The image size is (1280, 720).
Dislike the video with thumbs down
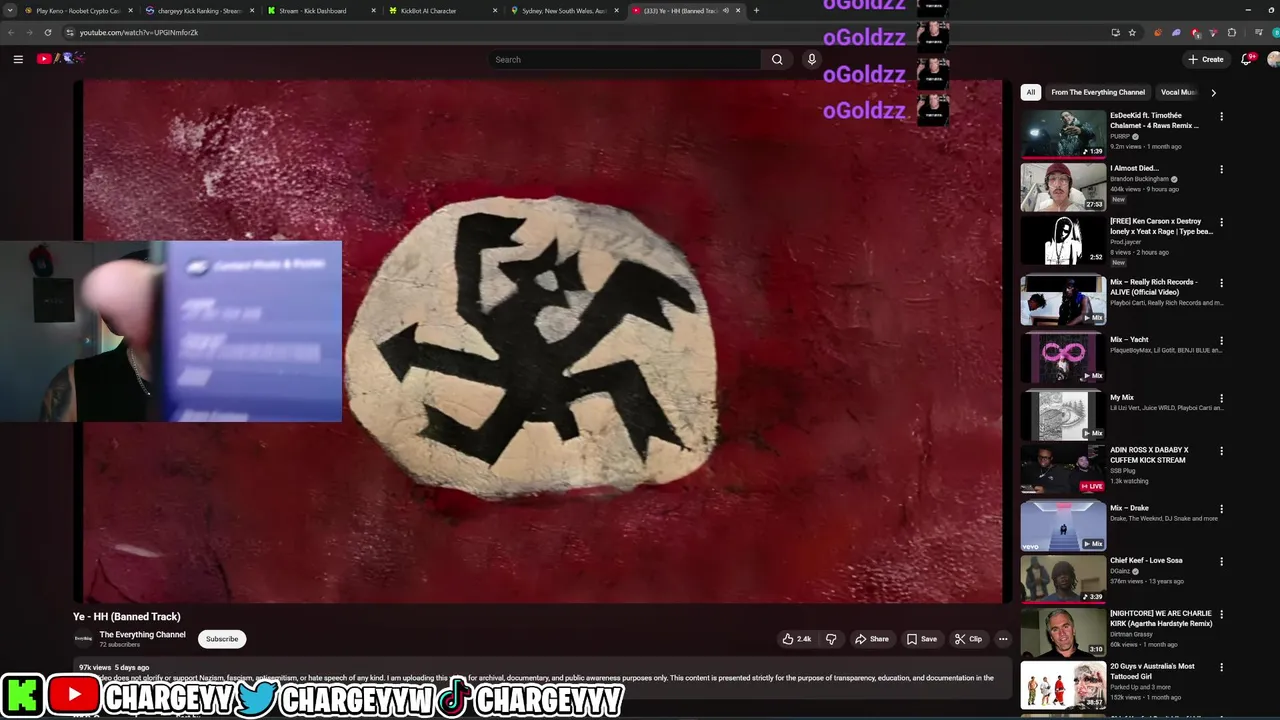[x=831, y=639]
